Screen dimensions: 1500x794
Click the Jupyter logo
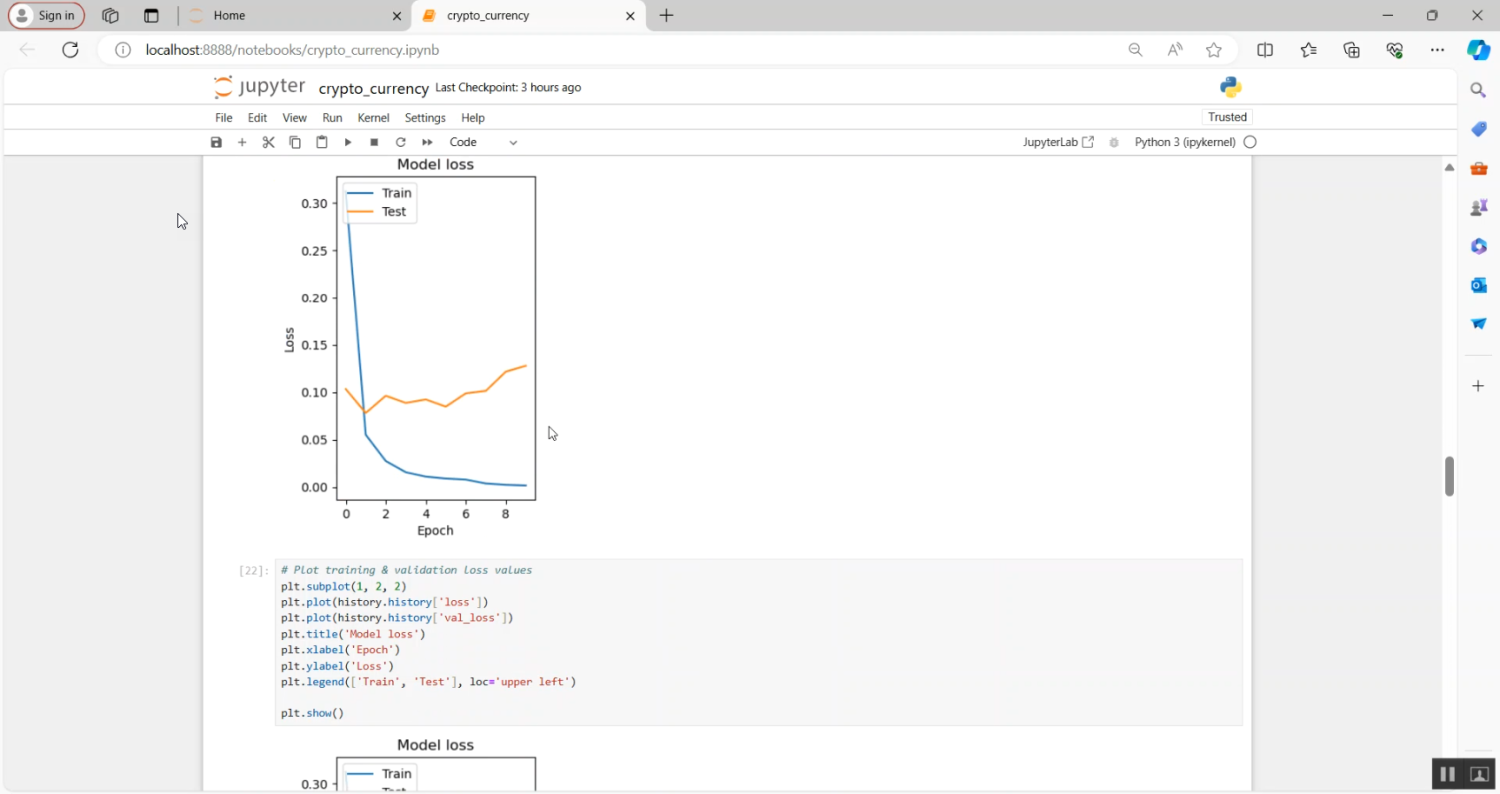260,88
